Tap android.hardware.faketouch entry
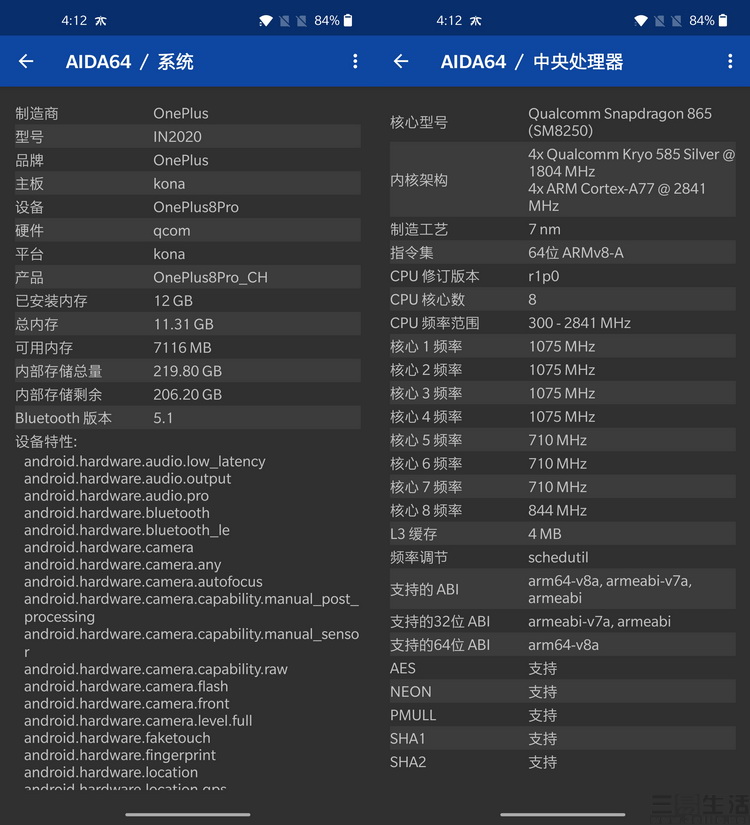The height and width of the screenshot is (825, 750). tap(117, 738)
